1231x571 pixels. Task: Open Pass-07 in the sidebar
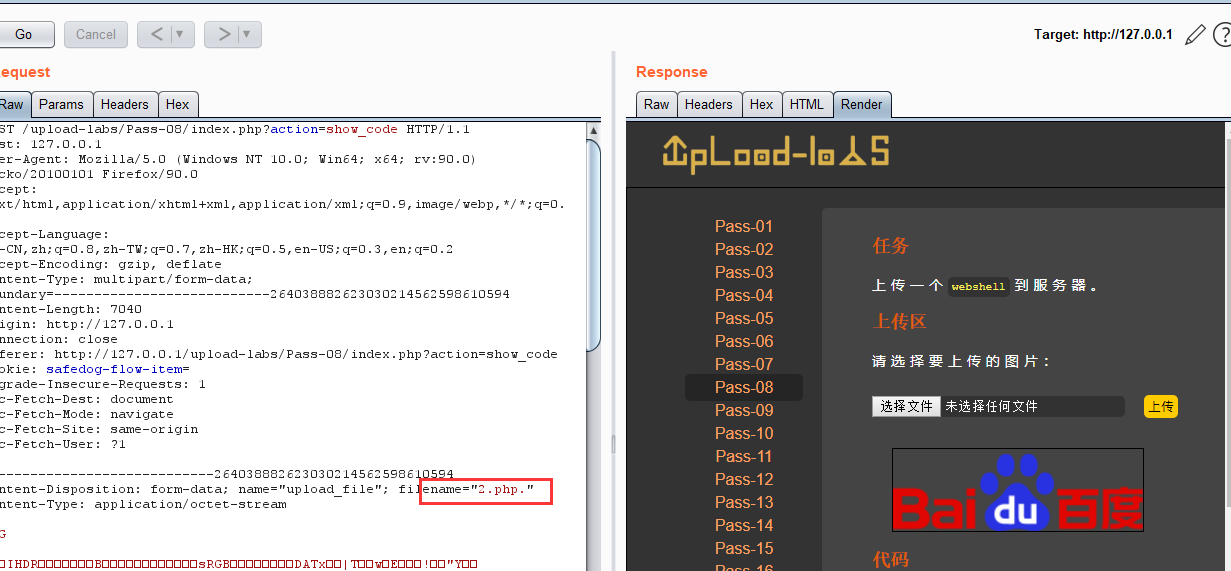744,364
